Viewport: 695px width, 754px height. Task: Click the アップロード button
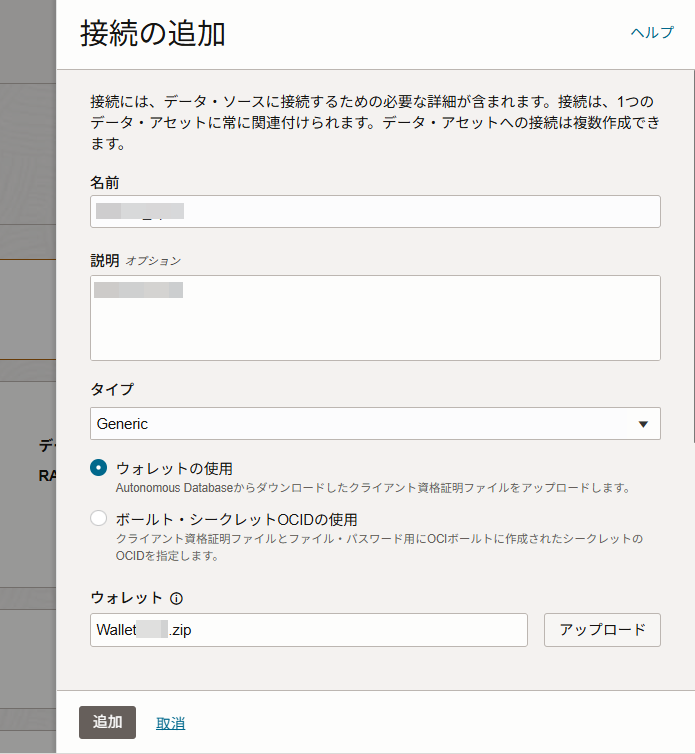coord(602,630)
